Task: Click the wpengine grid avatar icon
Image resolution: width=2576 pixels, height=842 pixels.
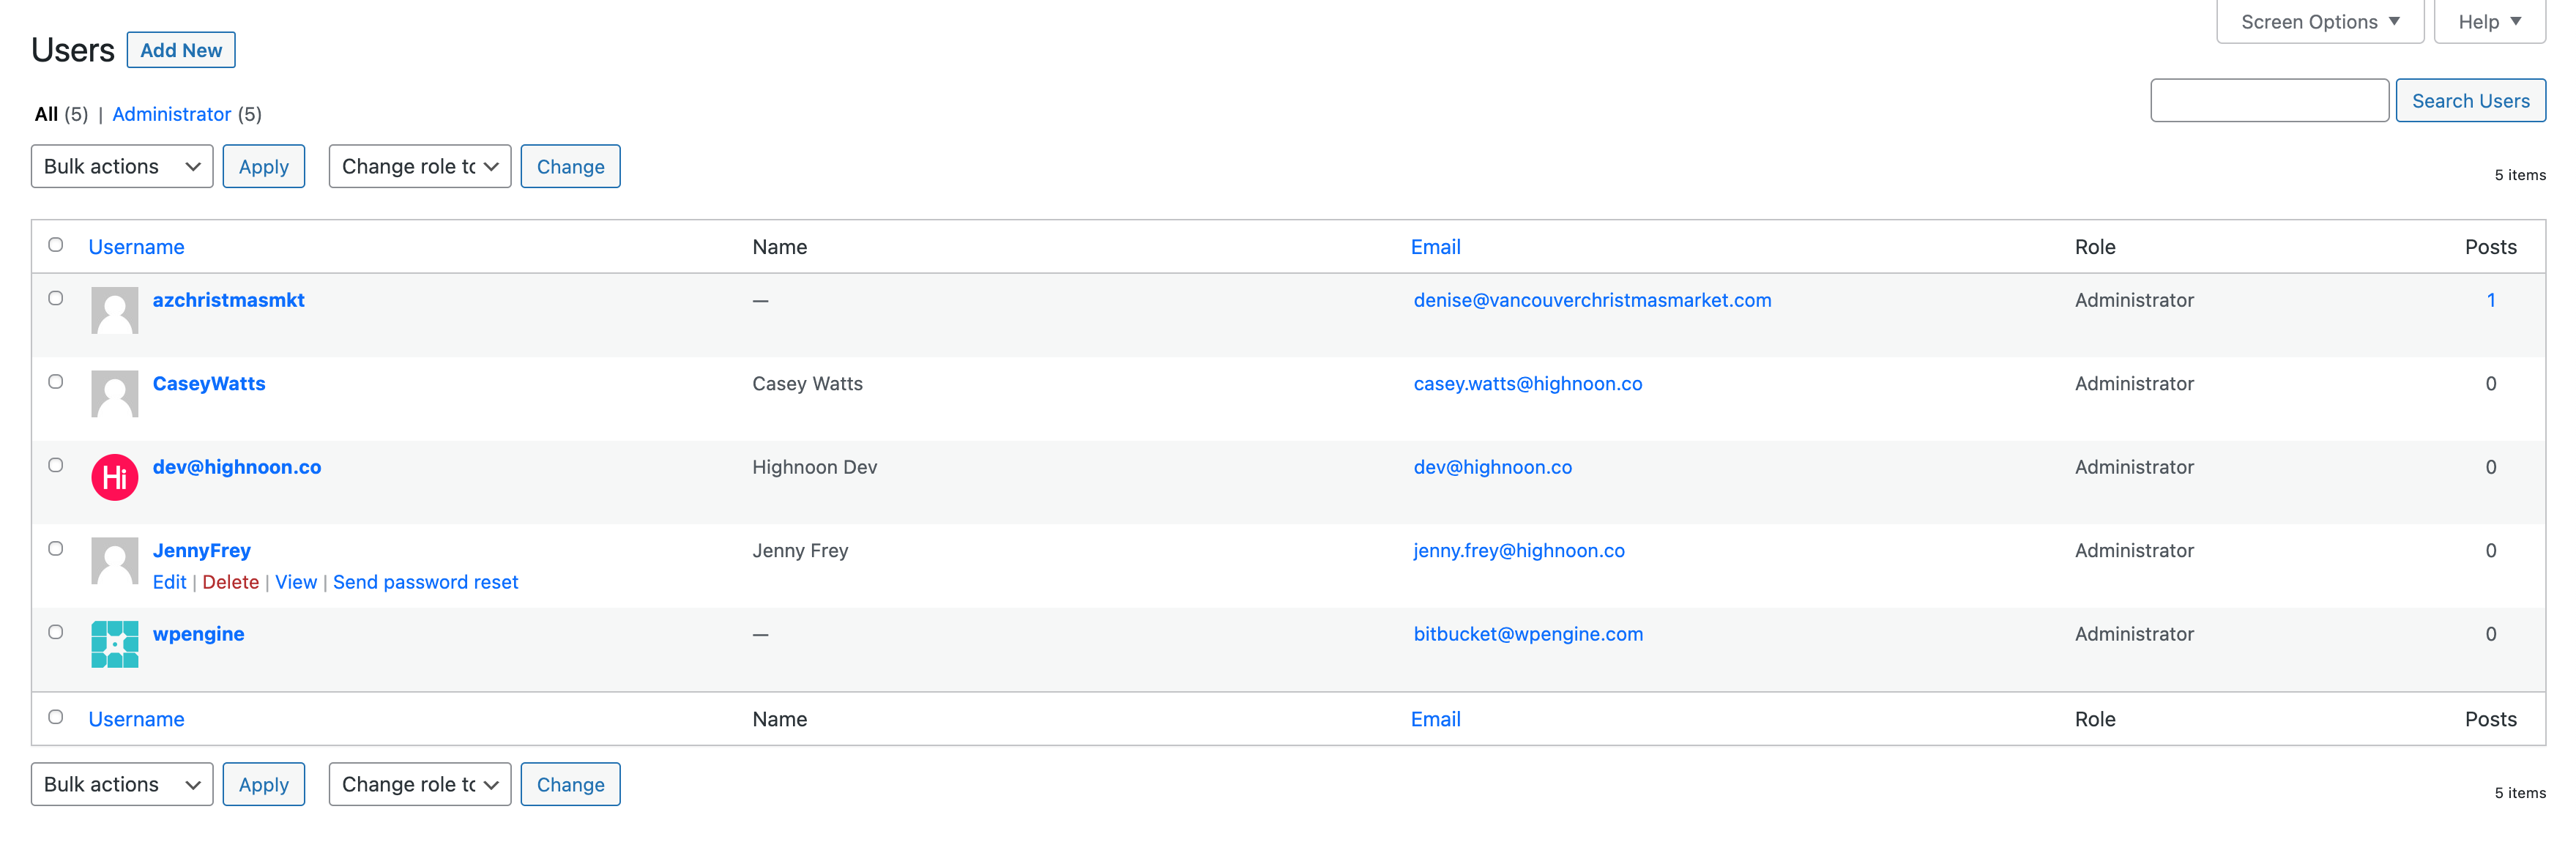Action: pos(115,644)
